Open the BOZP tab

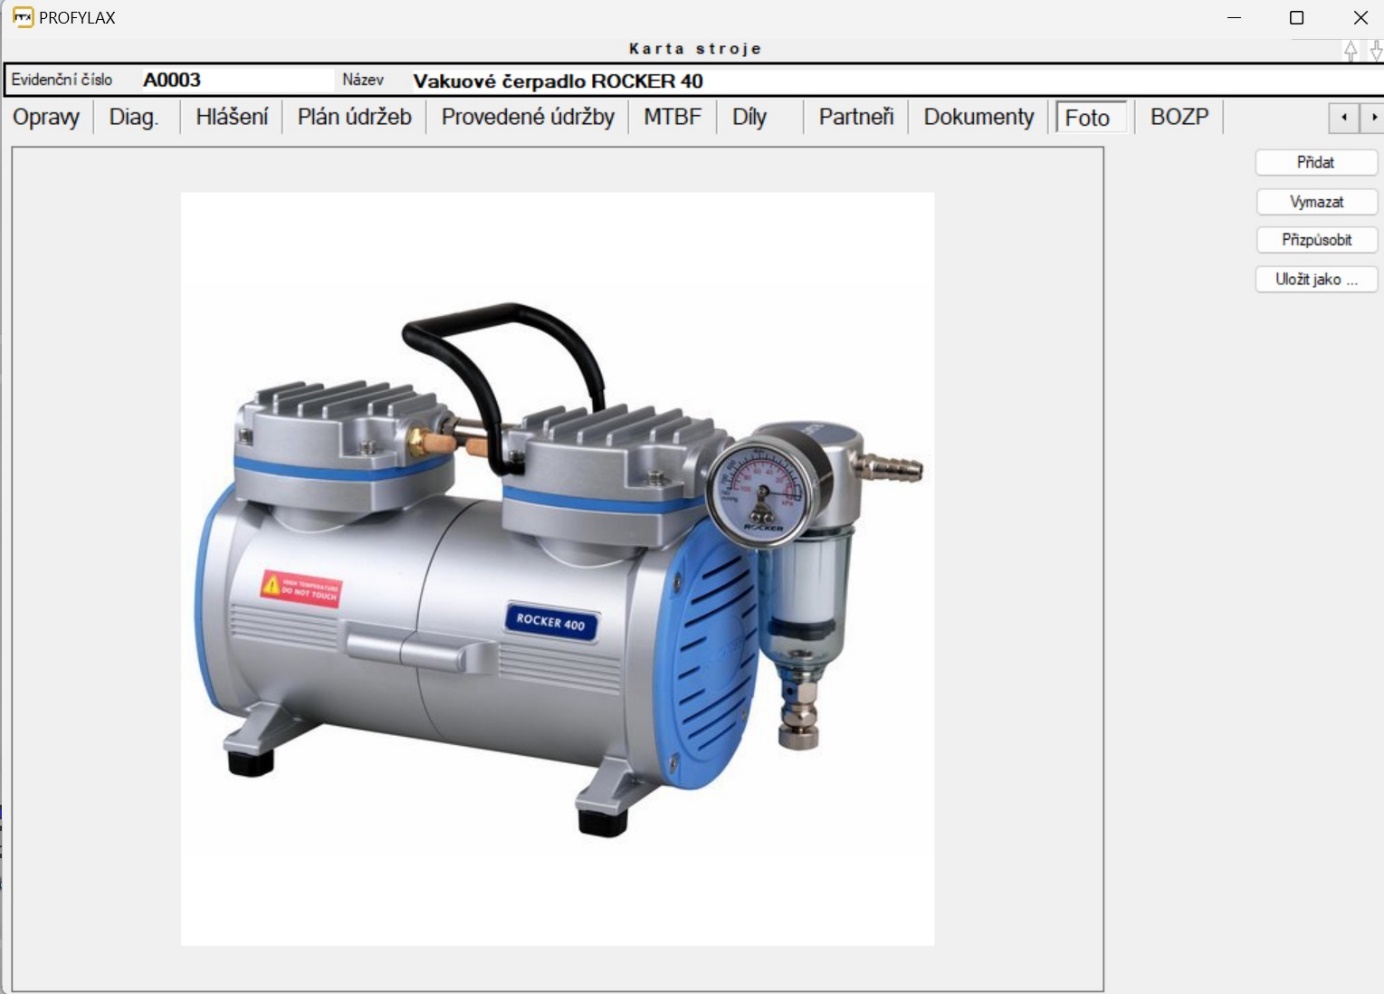(x=1179, y=117)
